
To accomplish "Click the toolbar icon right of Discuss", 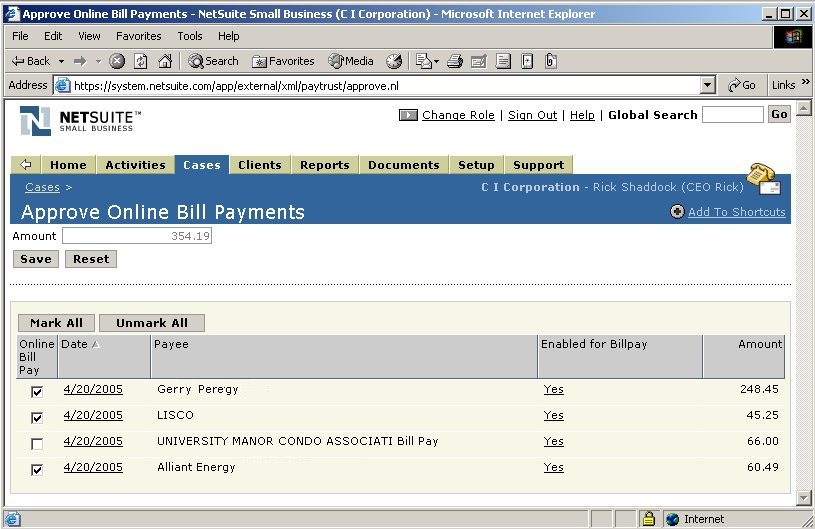I will [x=527, y=61].
